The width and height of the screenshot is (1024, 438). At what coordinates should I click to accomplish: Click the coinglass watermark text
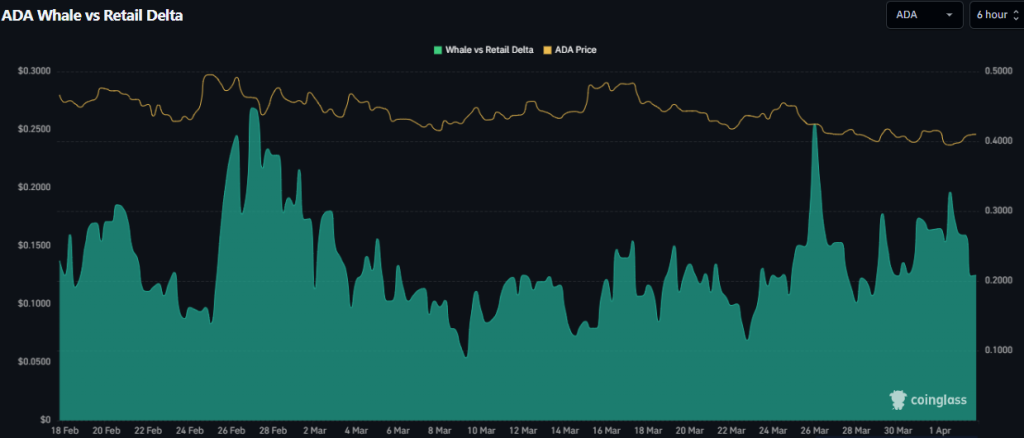click(x=939, y=400)
